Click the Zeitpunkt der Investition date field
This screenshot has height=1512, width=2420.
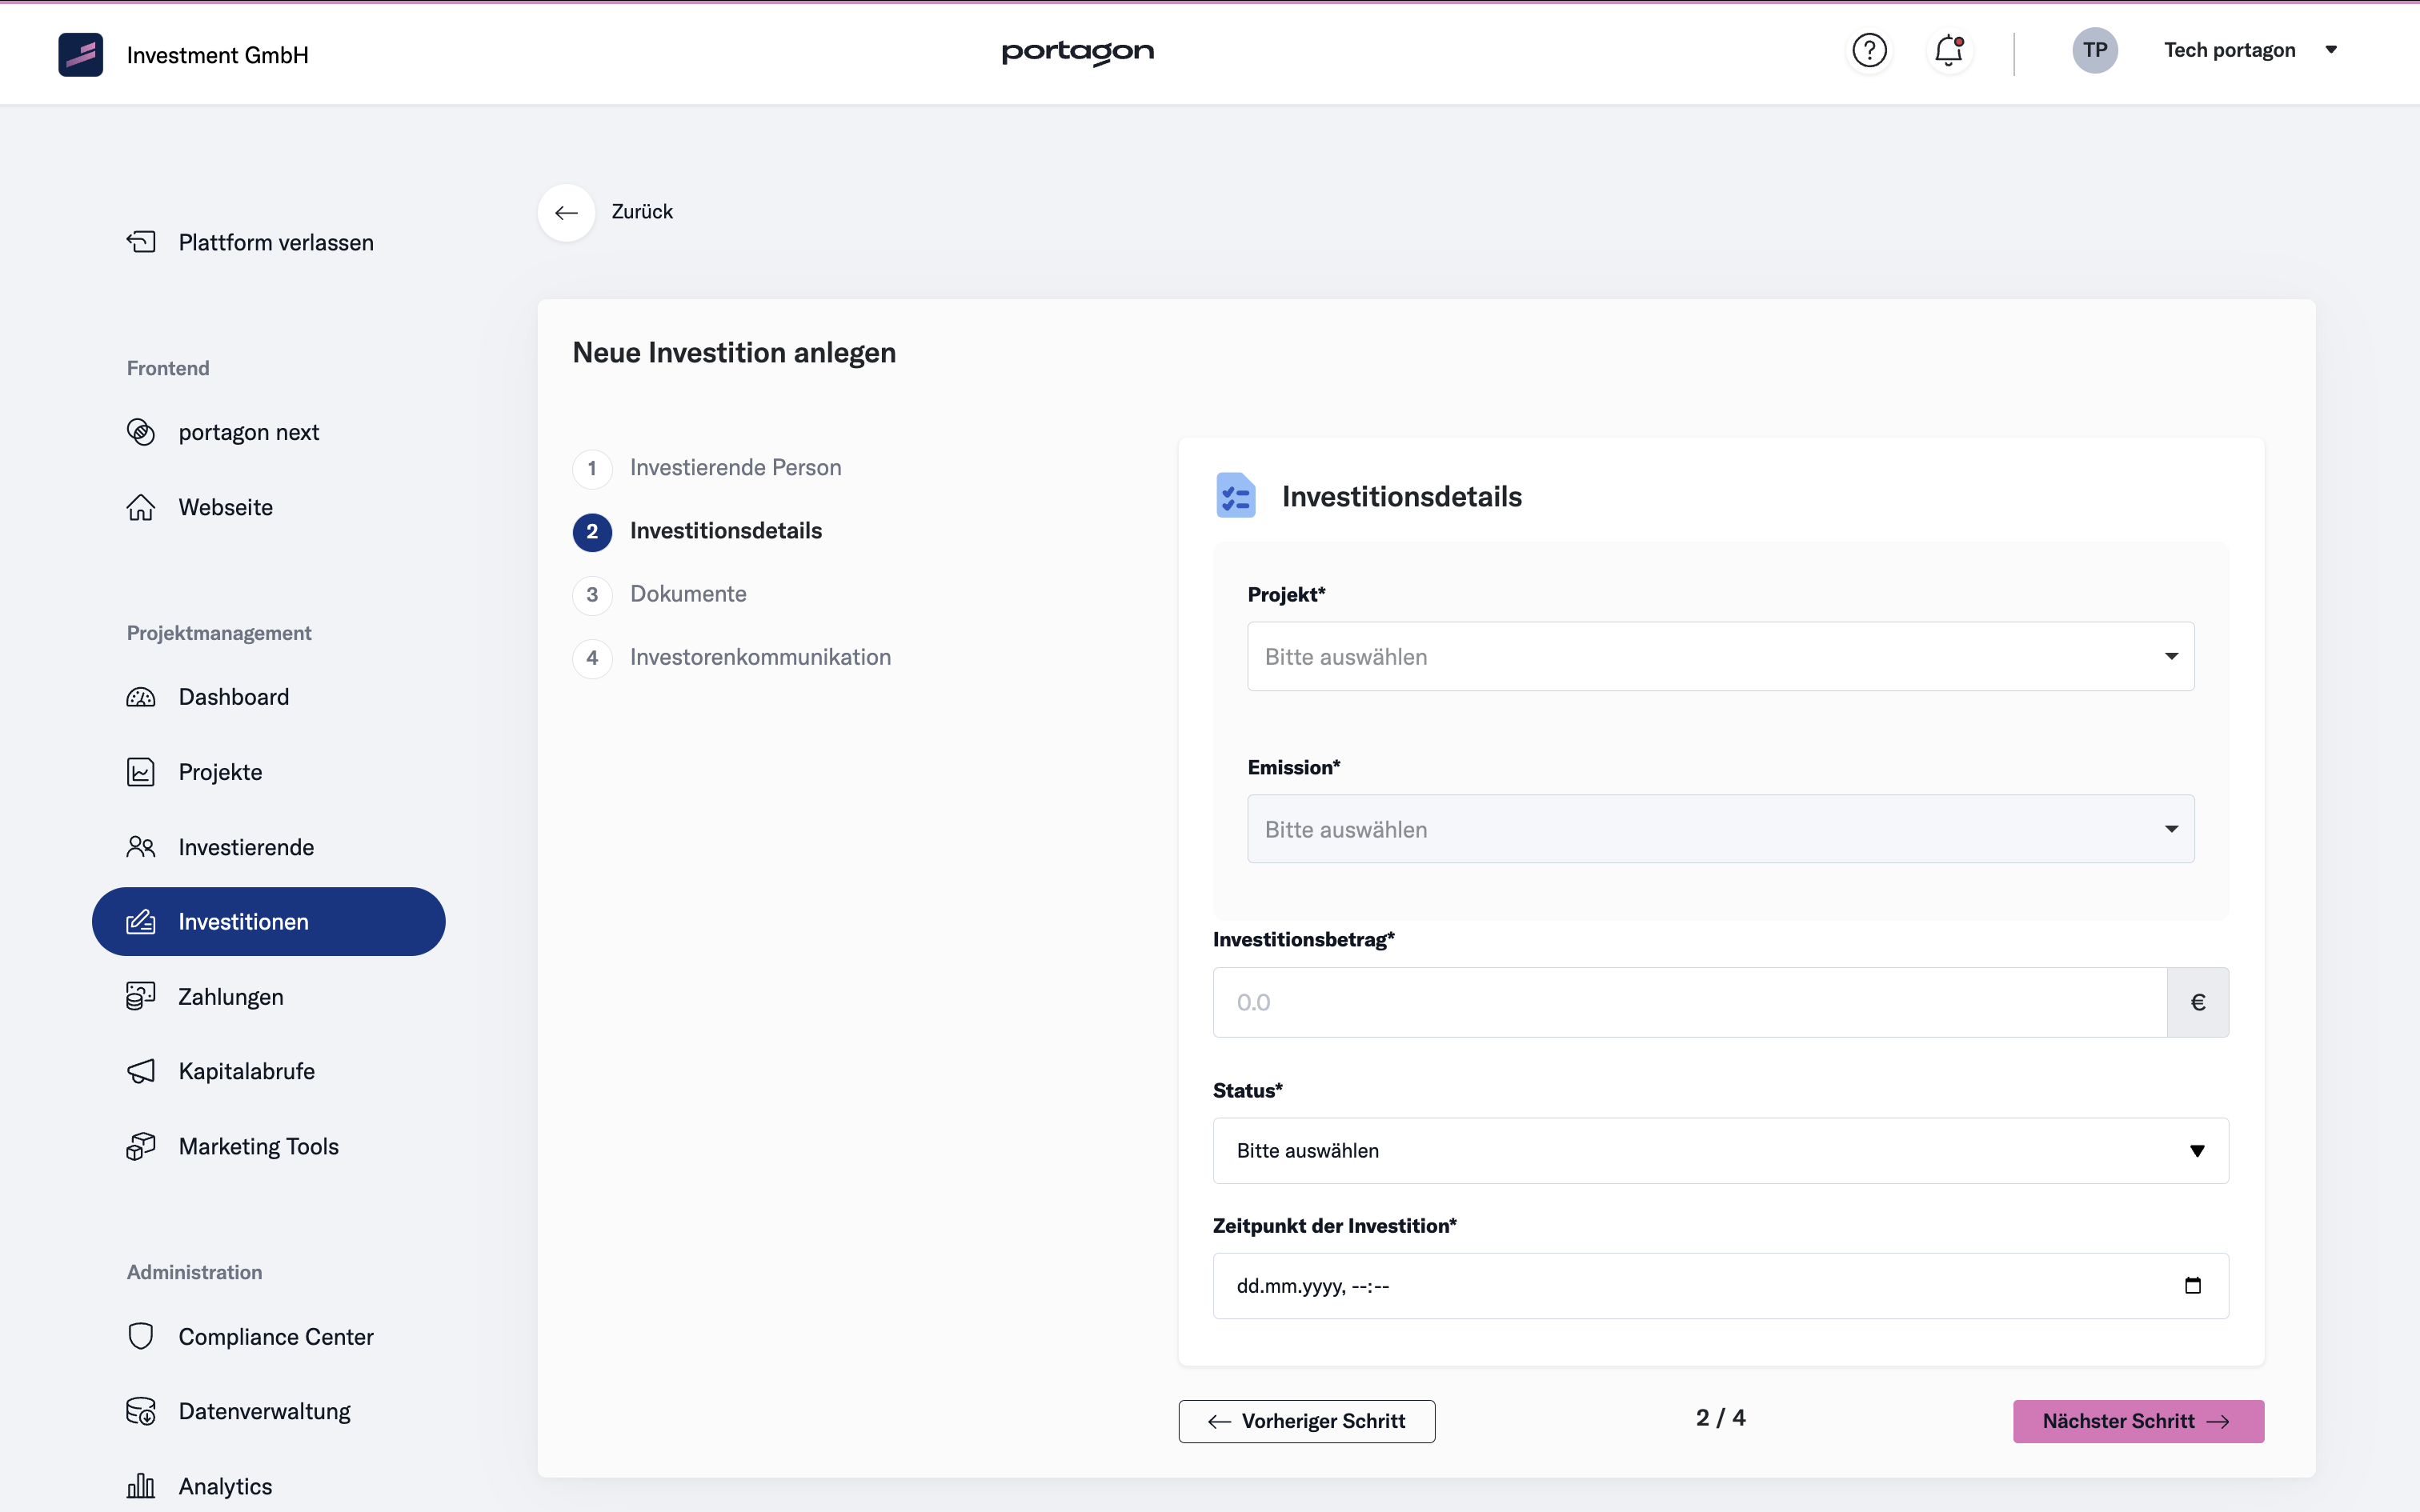(1720, 1286)
